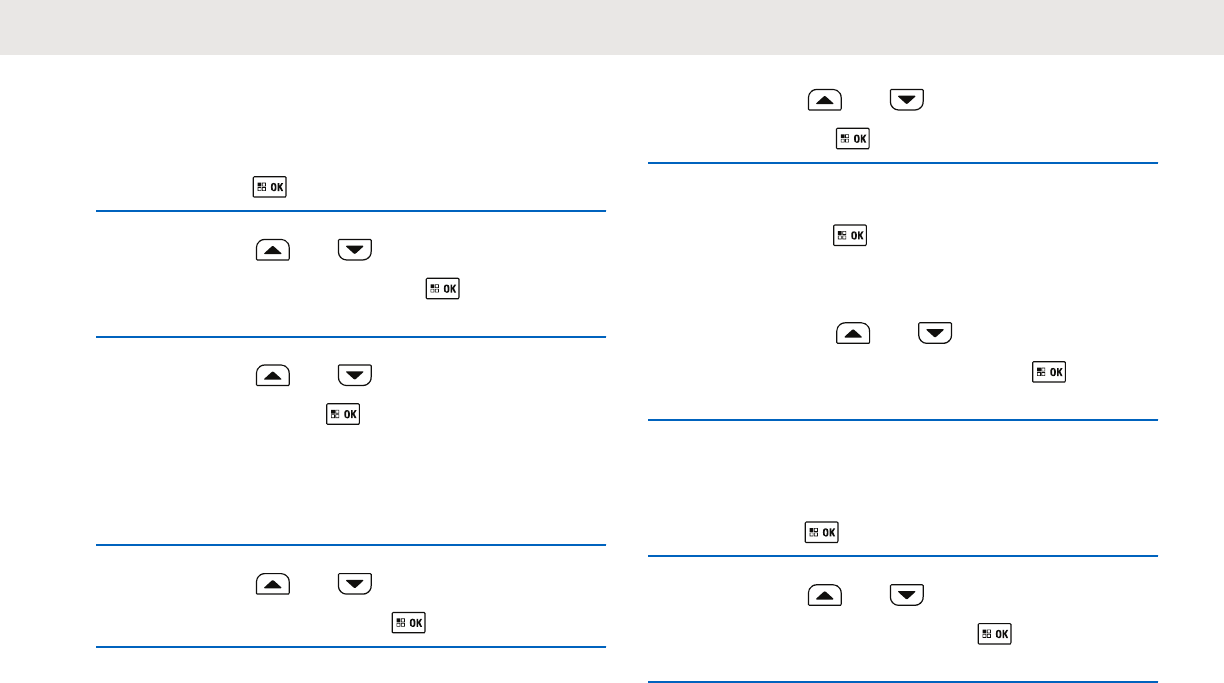Viewport: 1224px width, 683px height.
Task: Click the fourth OK key icon in right column
Action: coord(821,533)
